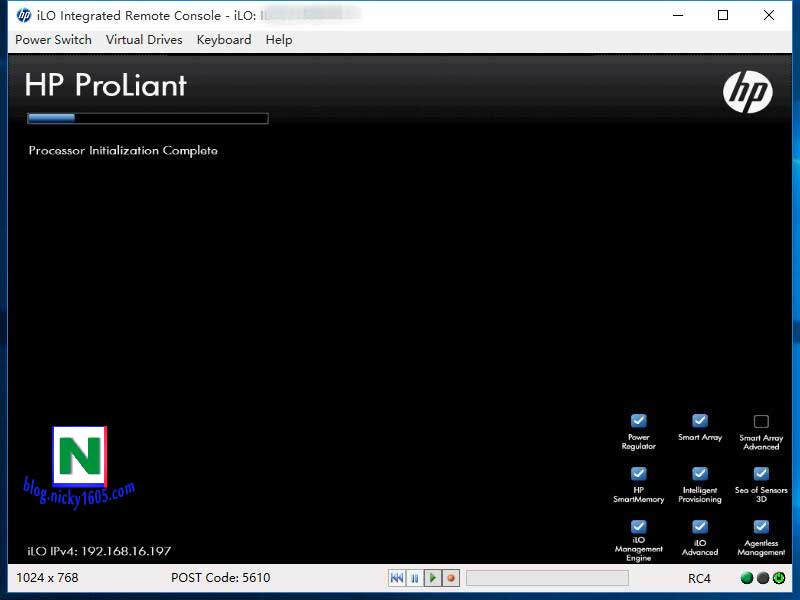Viewport: 800px width, 600px height.
Task: Click the pause playback button
Action: click(x=414, y=578)
